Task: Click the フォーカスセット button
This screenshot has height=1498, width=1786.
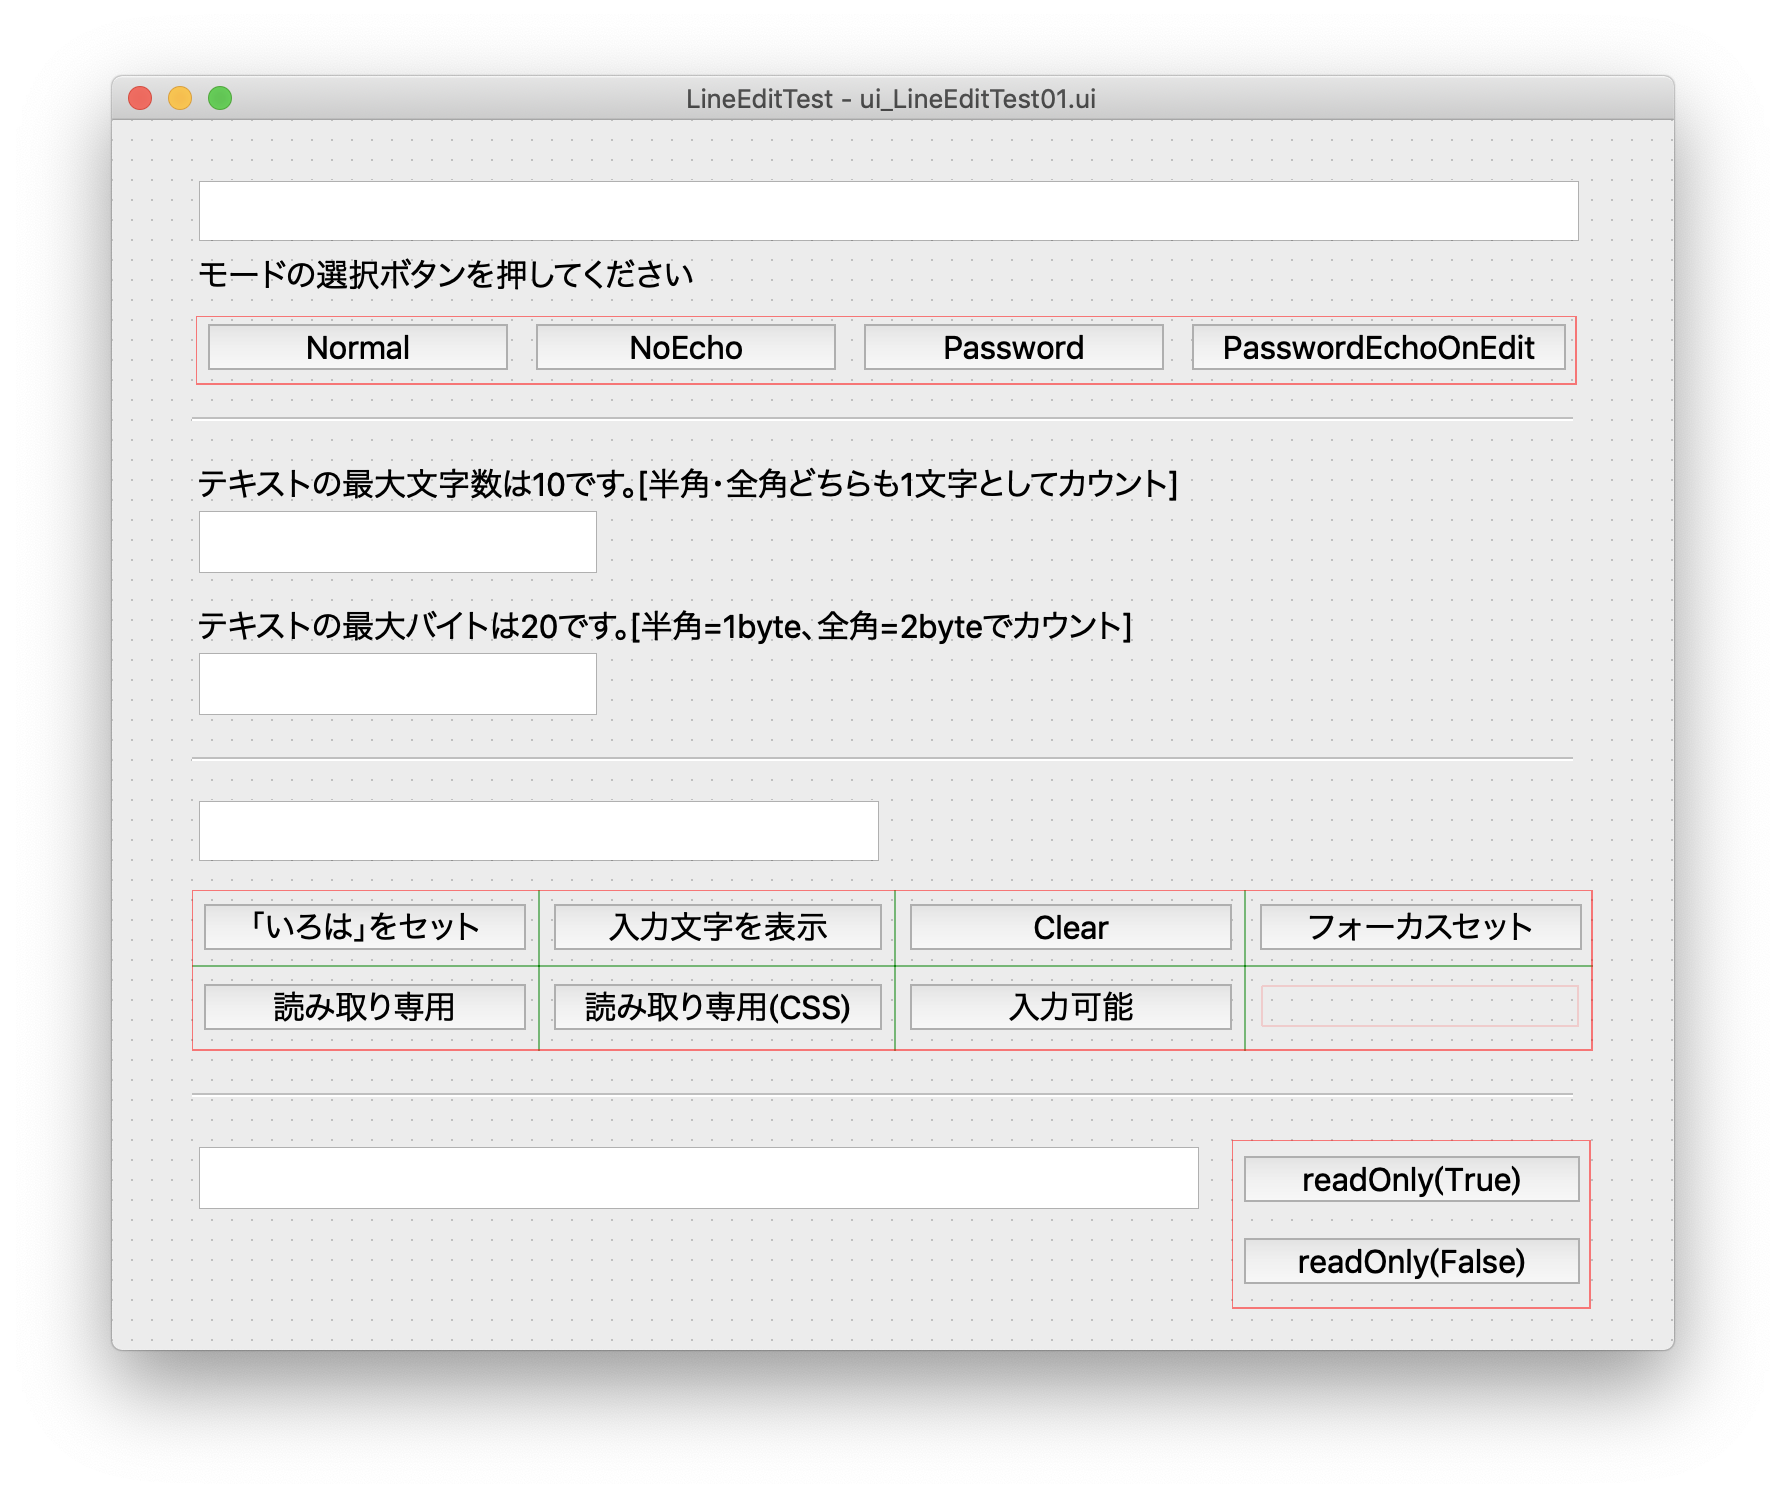Action: click(x=1420, y=928)
